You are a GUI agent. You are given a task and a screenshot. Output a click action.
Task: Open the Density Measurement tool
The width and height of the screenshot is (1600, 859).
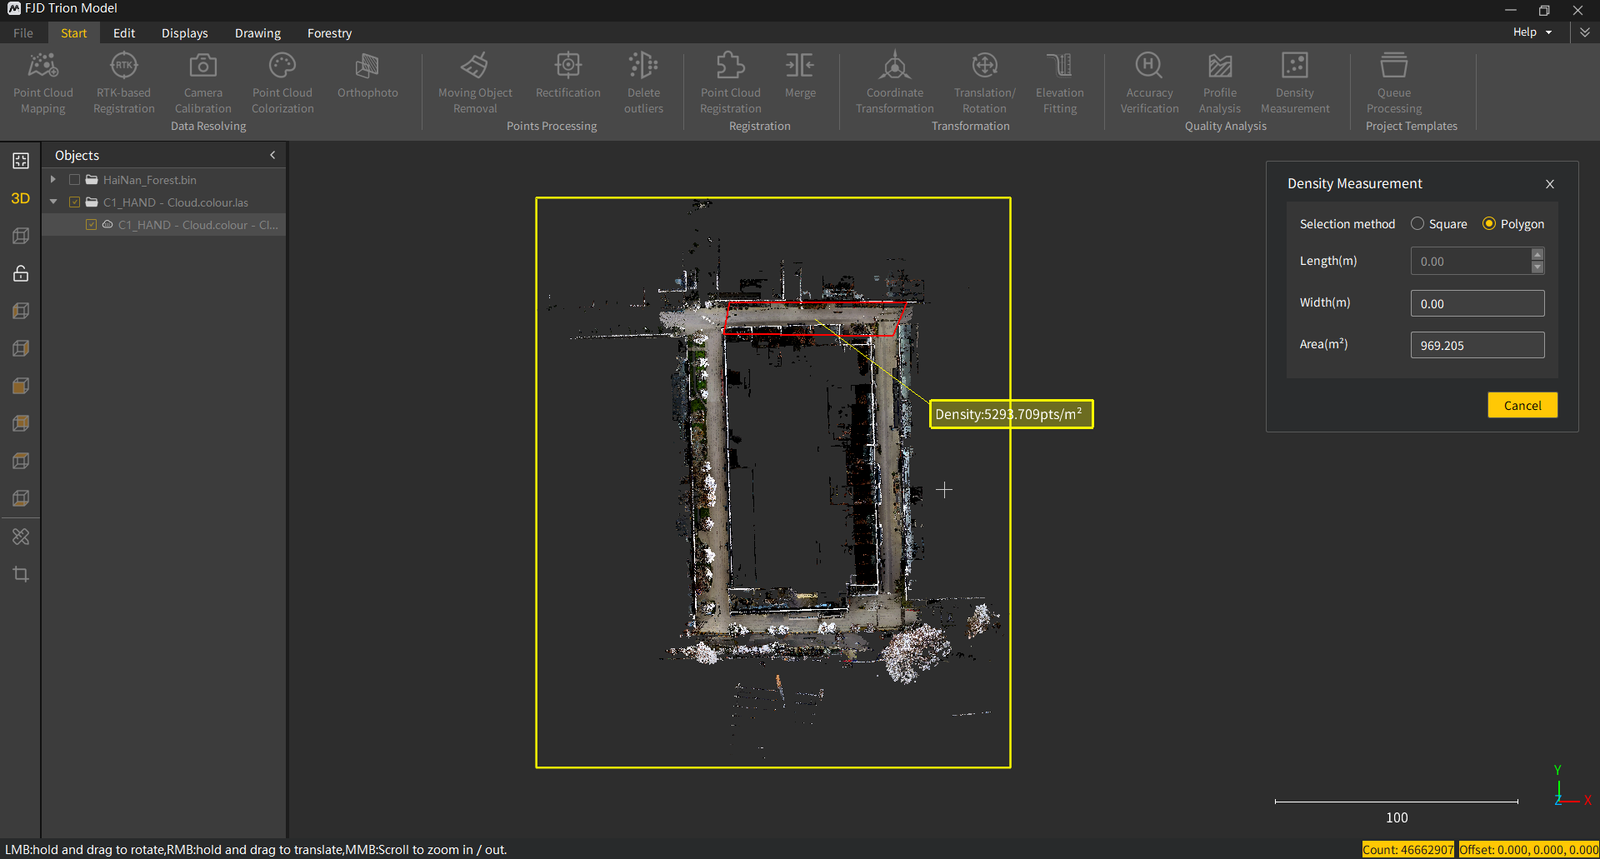[1295, 82]
